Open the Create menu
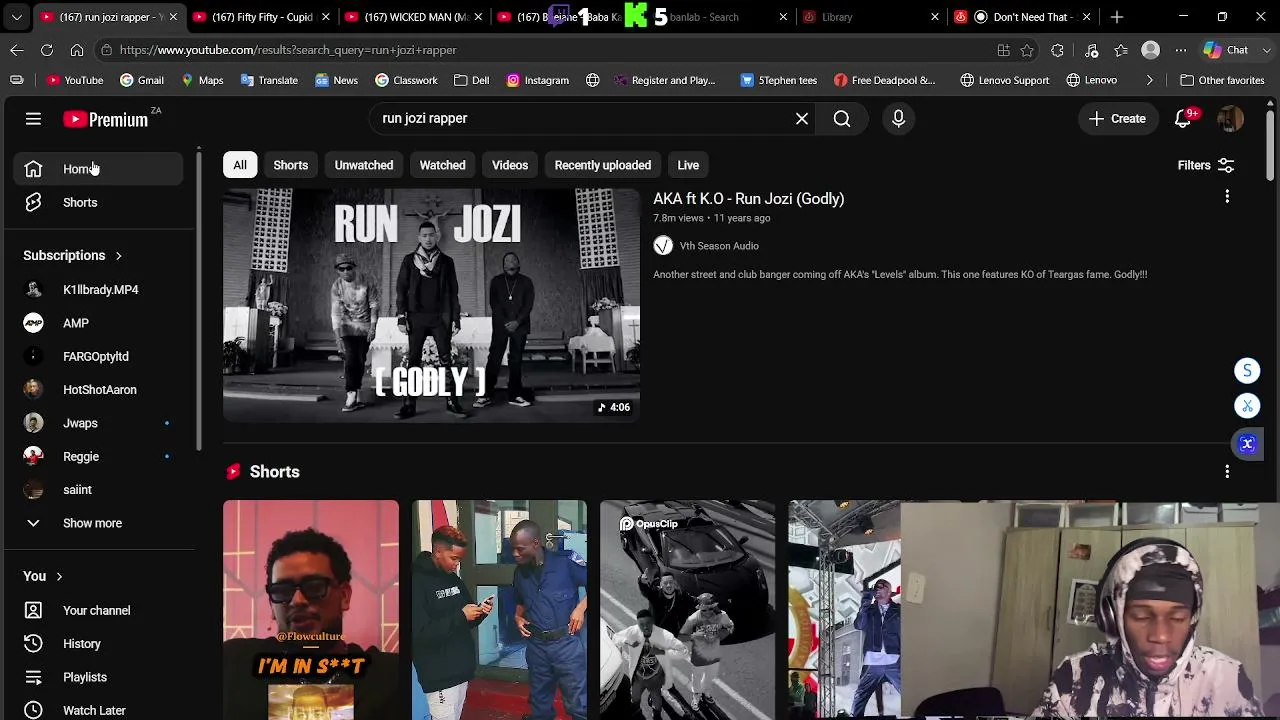1280x720 pixels. pos(1118,118)
